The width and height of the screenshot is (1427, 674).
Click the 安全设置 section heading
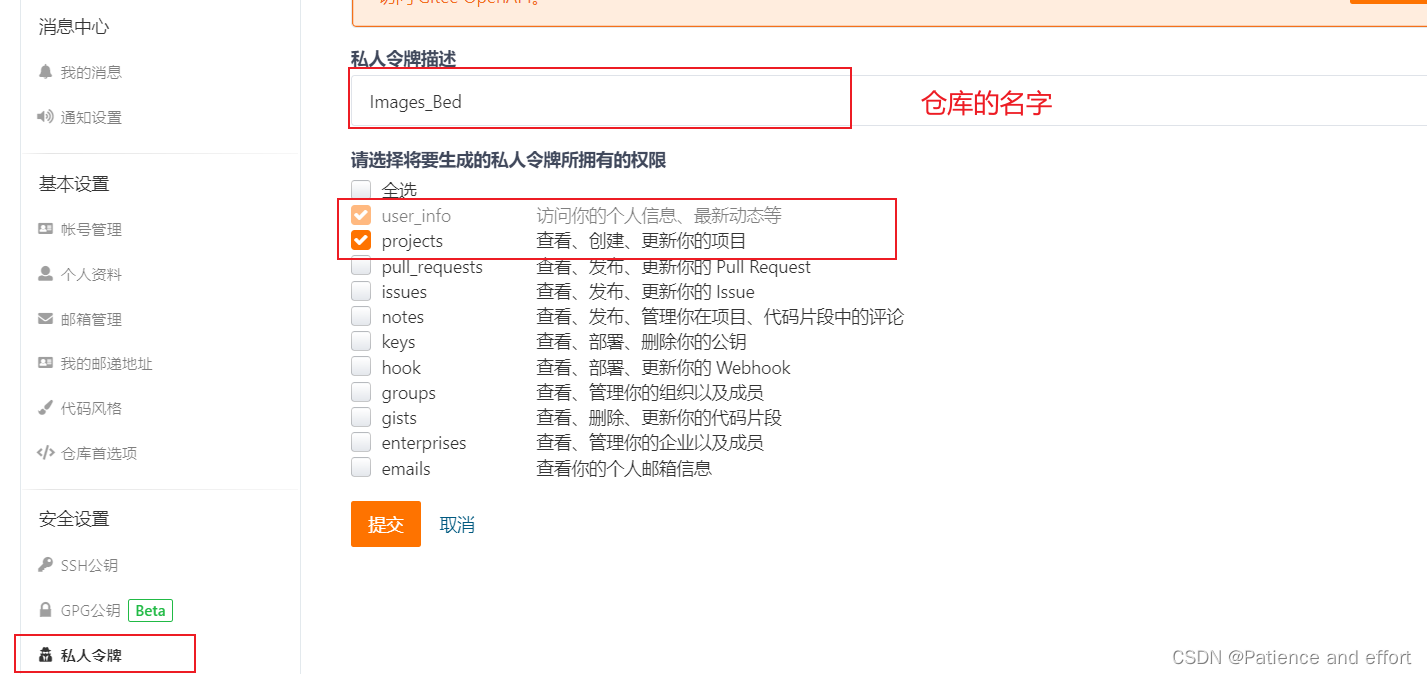click(74, 519)
